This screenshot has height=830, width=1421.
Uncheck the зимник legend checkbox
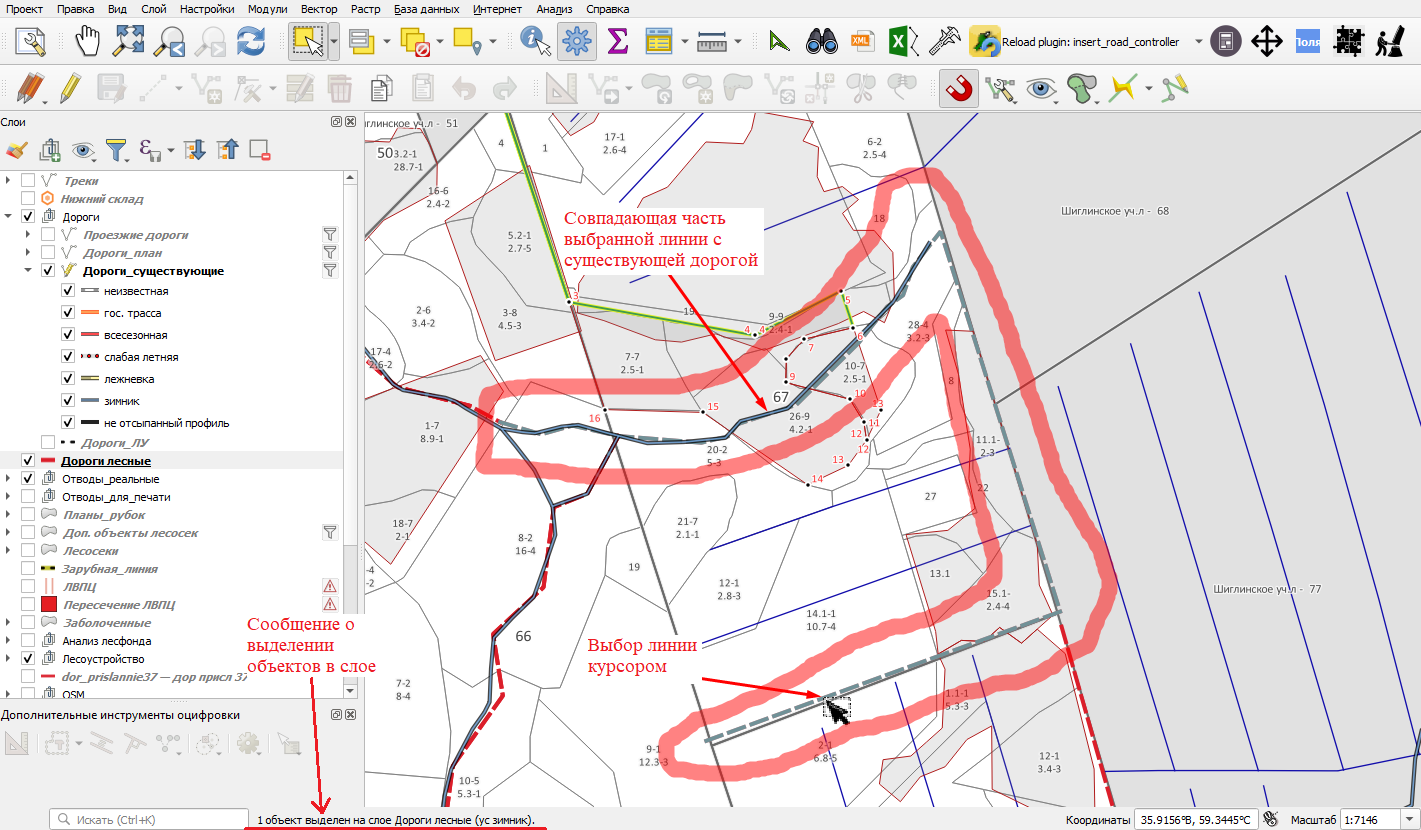click(x=68, y=401)
